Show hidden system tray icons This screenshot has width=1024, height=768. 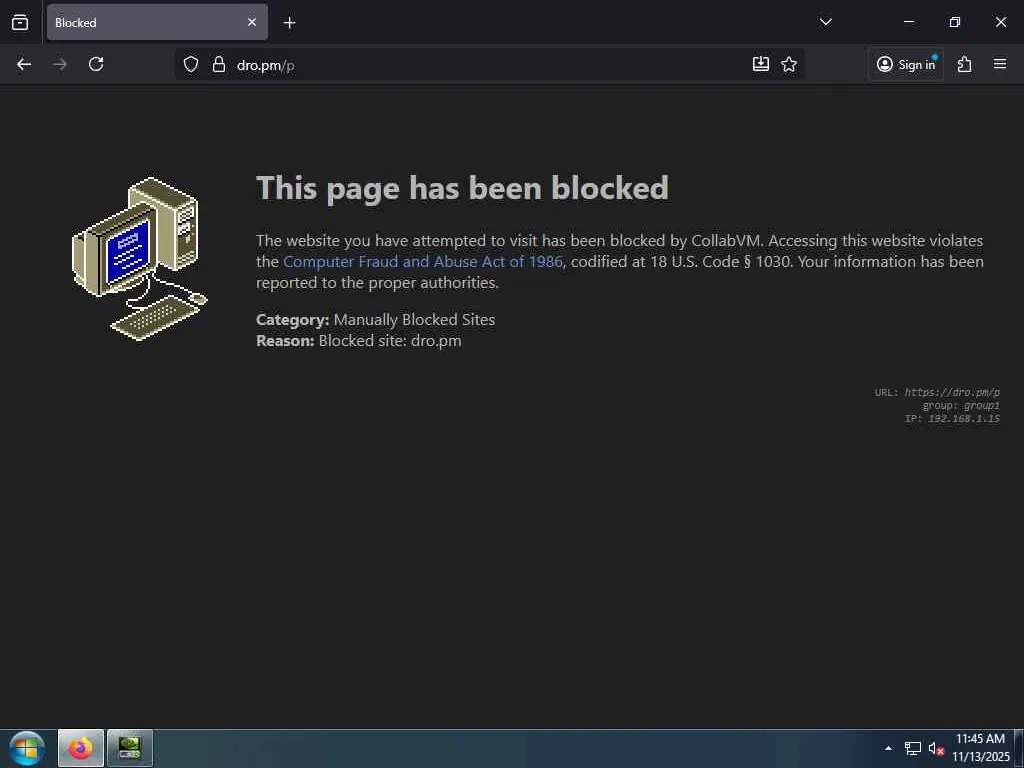(x=888, y=748)
